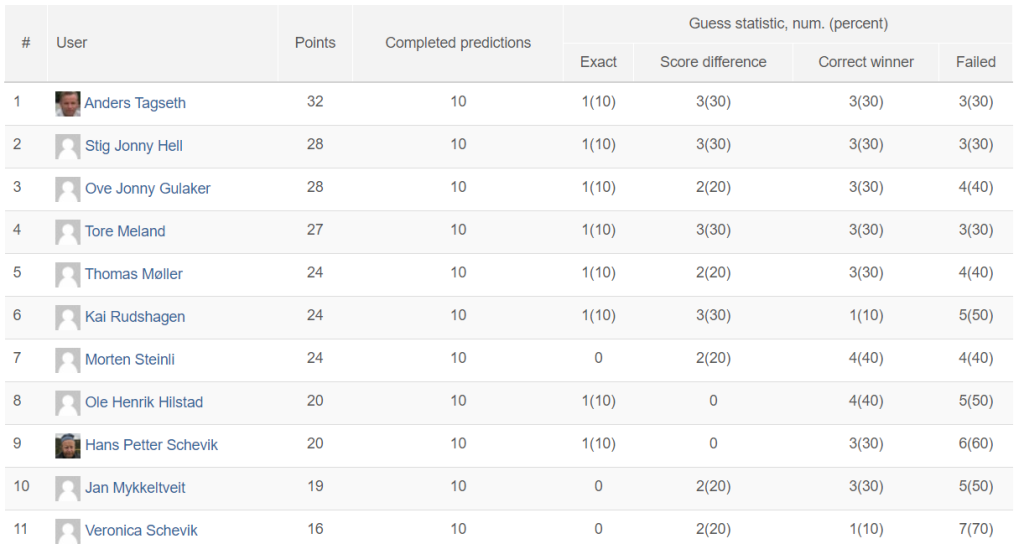Open Anders Tagseth's user profile link
The height and width of the screenshot is (549, 1024).
pos(135,103)
